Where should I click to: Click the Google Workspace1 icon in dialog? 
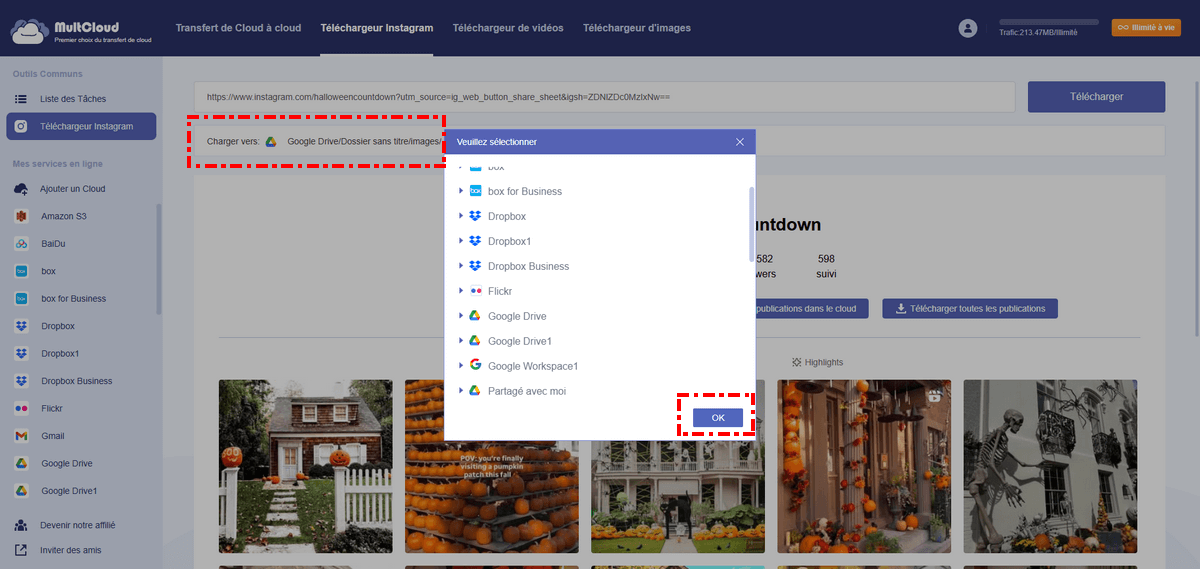tap(476, 366)
